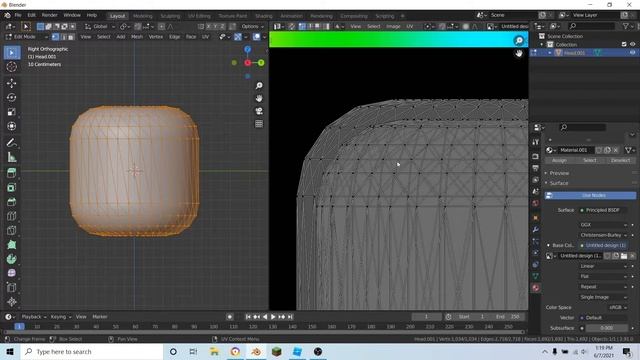Open the Tool settings properties tab
The width and height of the screenshot is (640, 360).
pos(536,142)
